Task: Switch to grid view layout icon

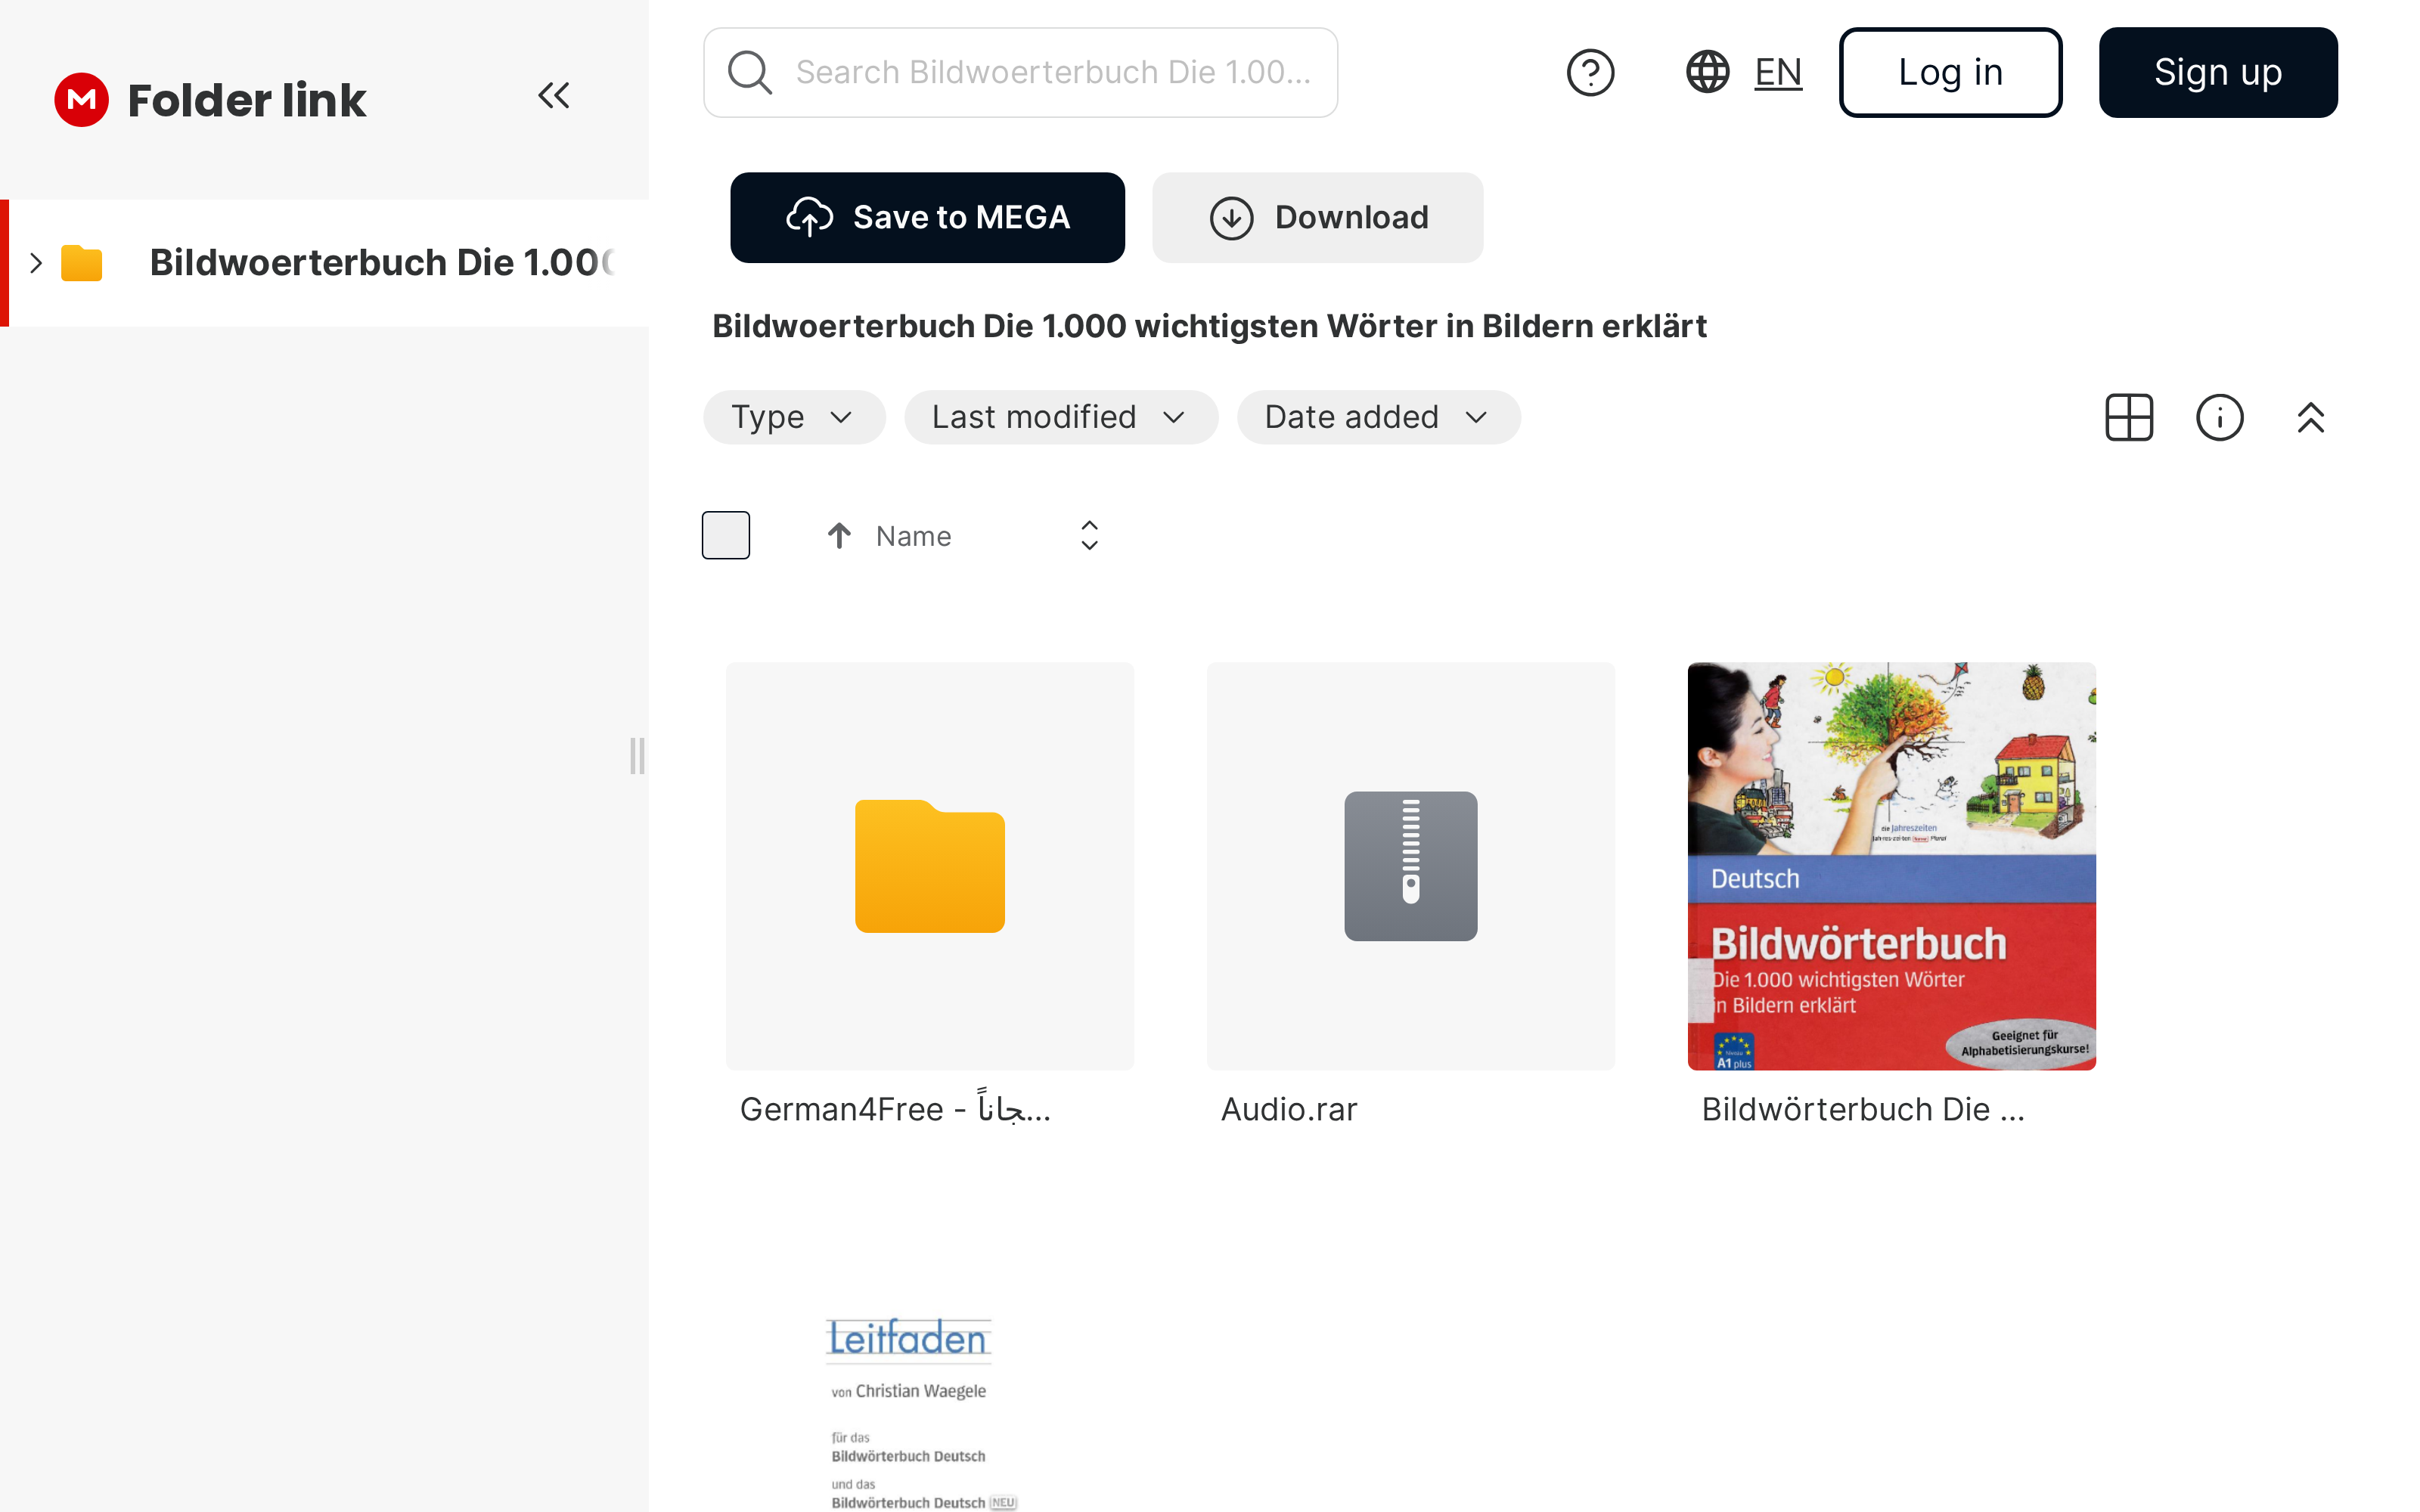Action: point(2129,417)
